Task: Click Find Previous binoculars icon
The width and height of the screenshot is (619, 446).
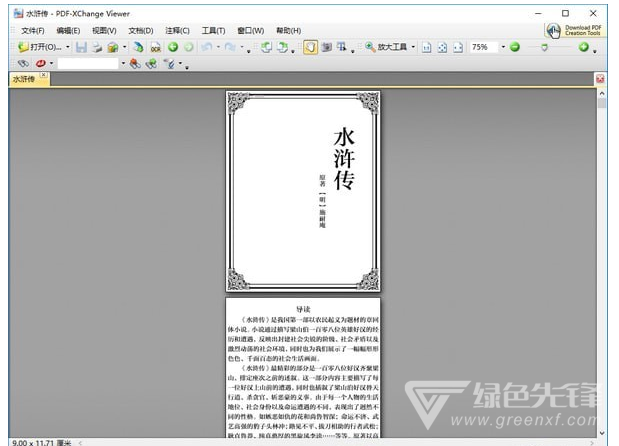Action: coord(135,63)
